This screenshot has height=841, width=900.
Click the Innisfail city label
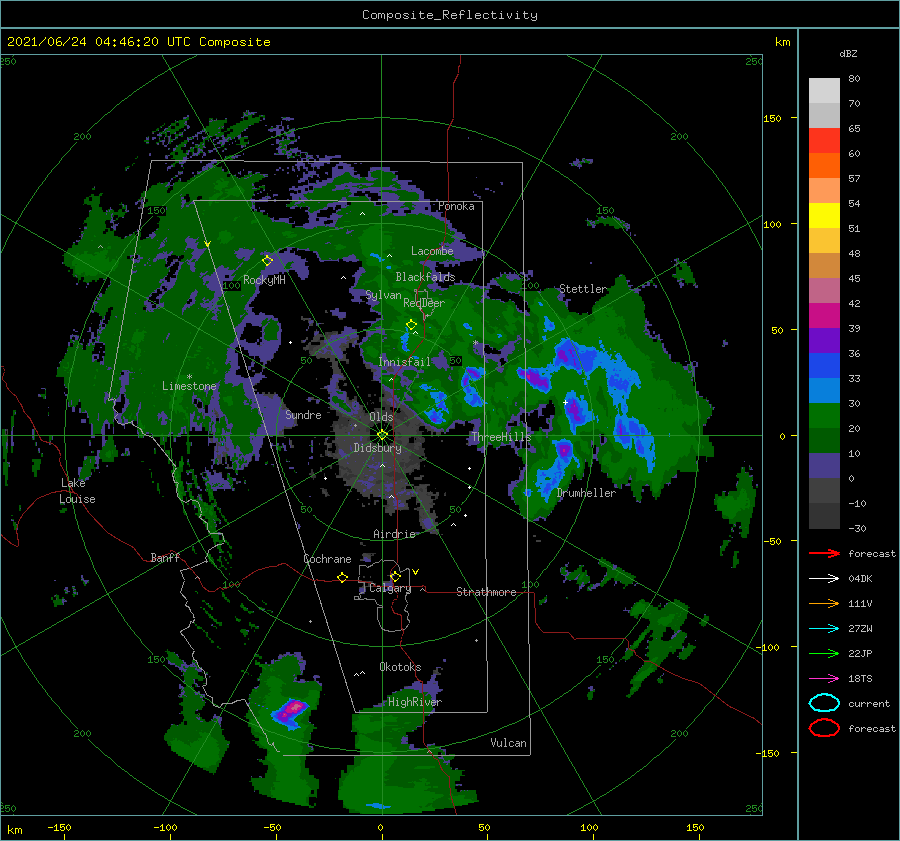click(x=404, y=362)
